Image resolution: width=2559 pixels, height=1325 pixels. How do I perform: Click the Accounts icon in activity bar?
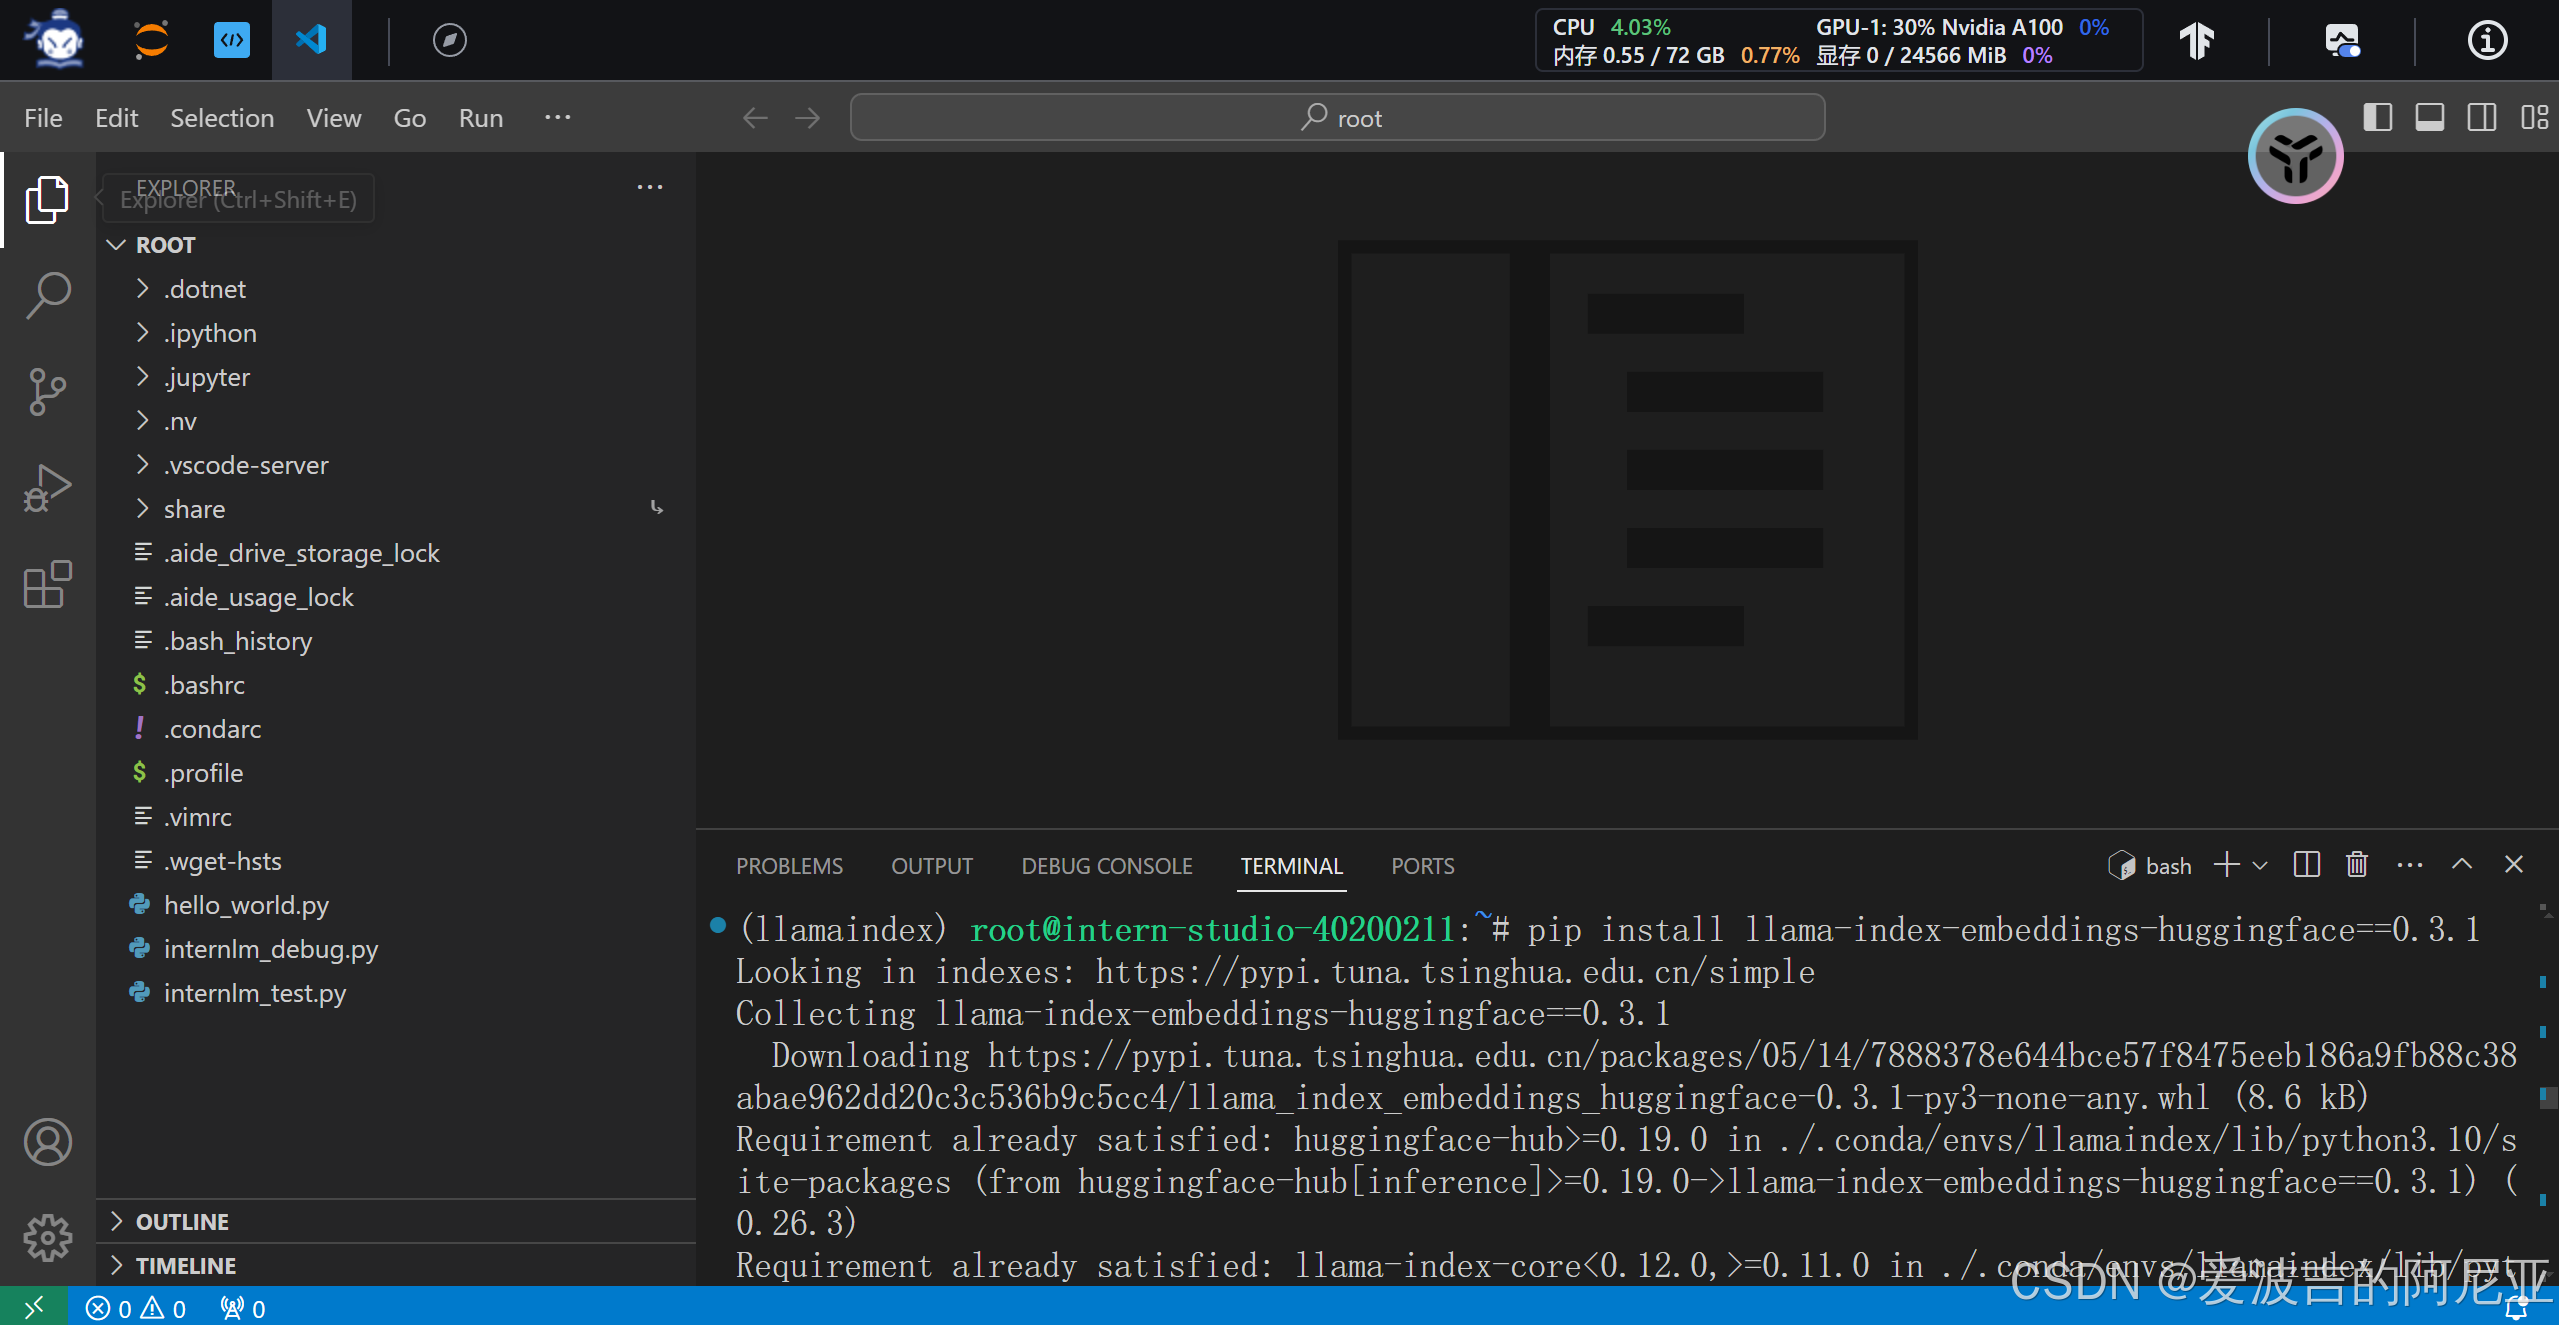click(47, 1142)
